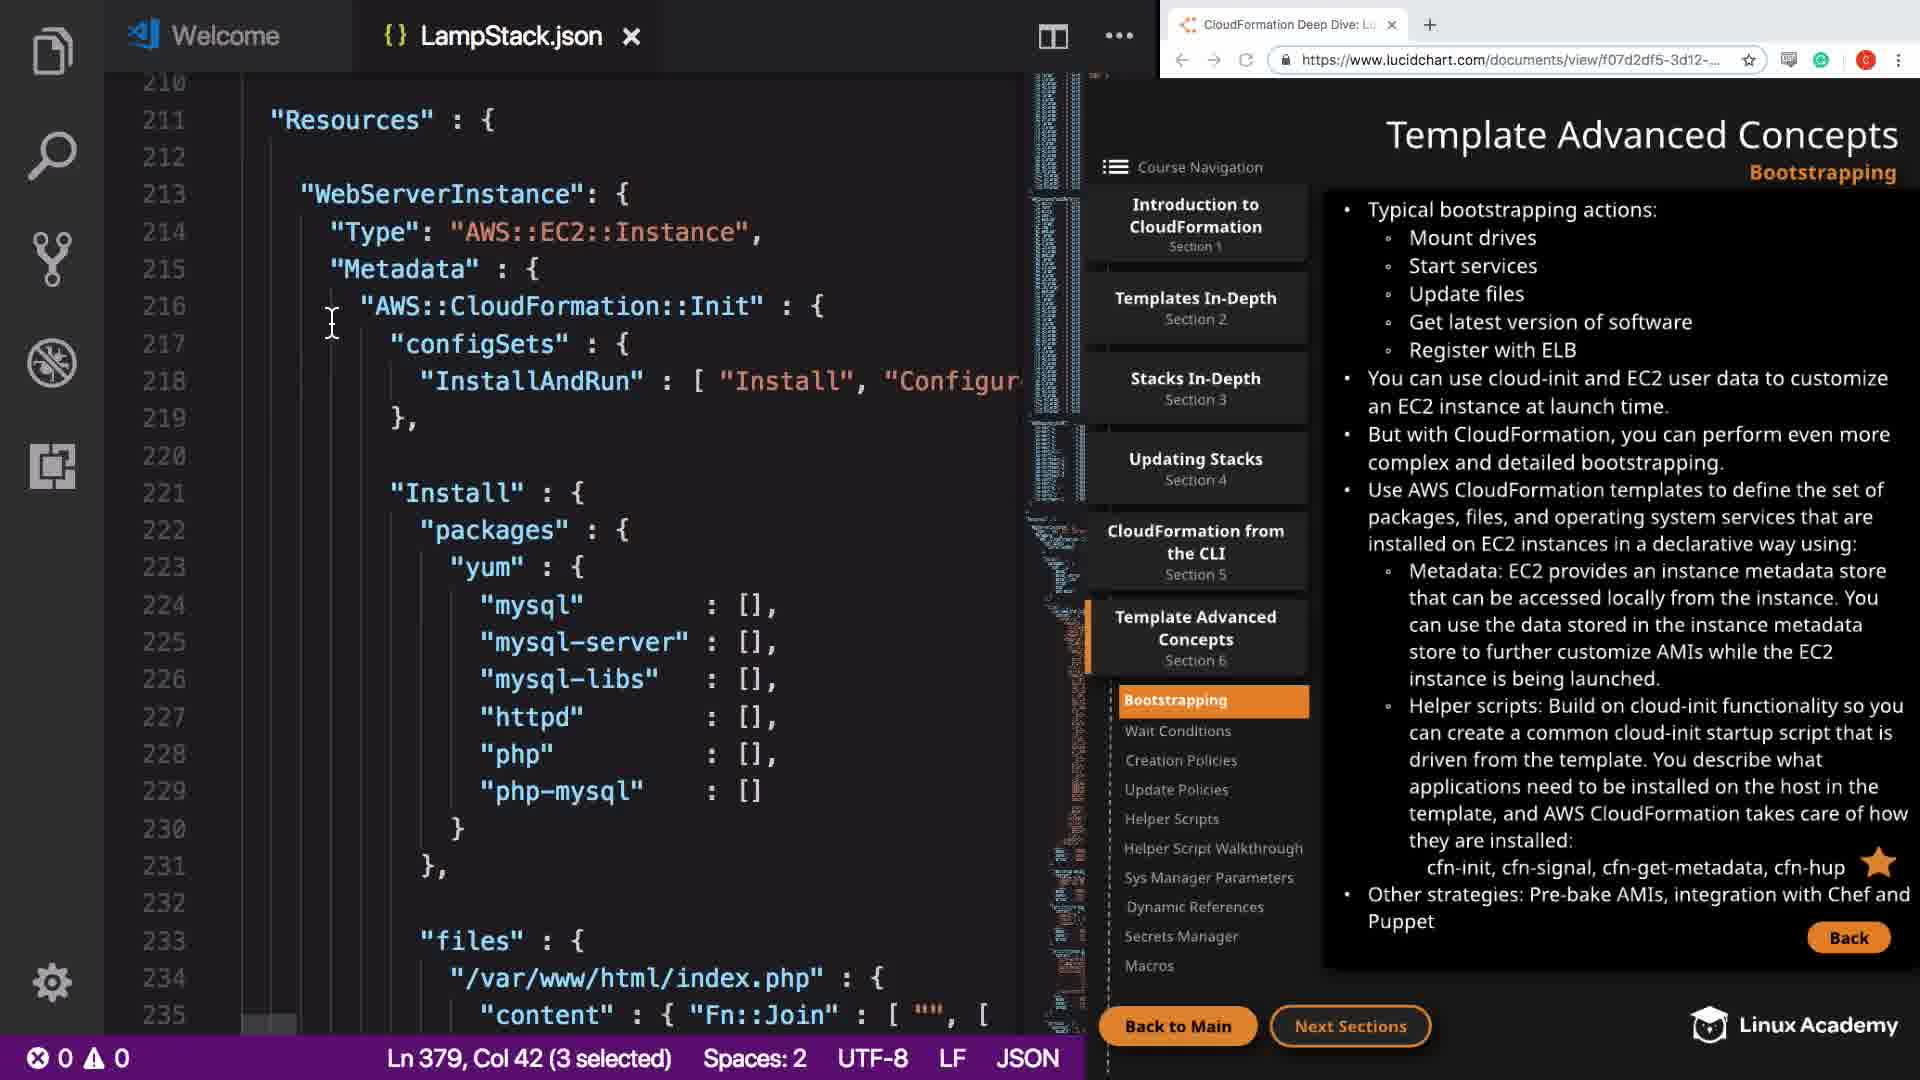
Task: Open Source Control view
Action: (x=52, y=259)
